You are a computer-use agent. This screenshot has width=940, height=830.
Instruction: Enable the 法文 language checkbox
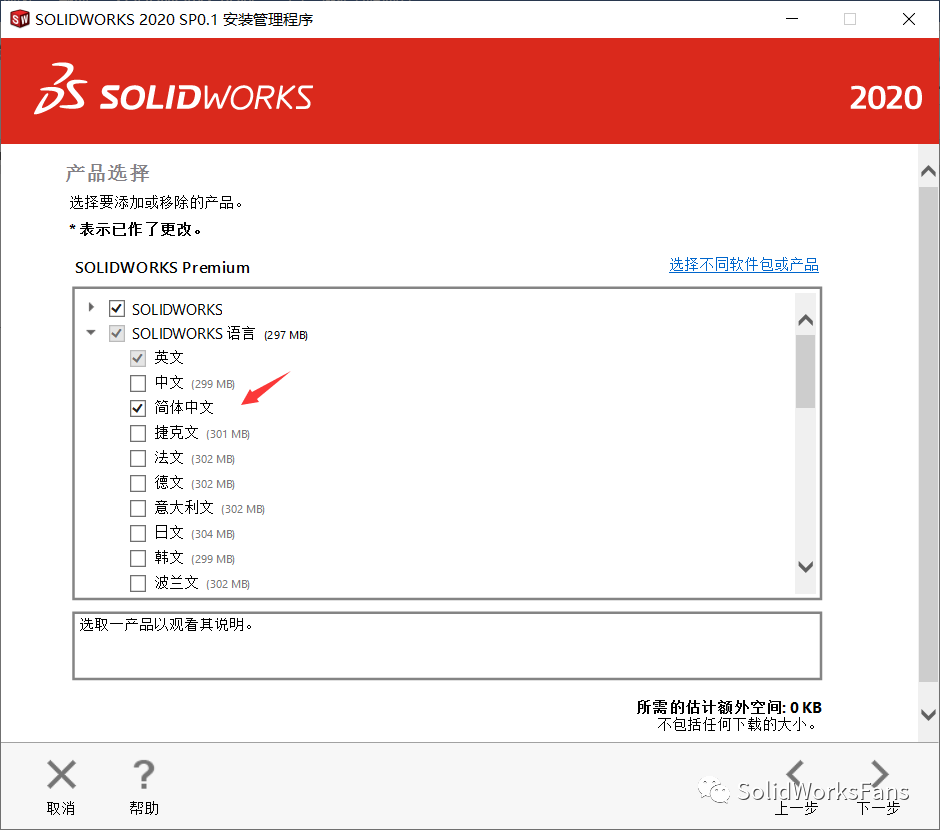[x=138, y=458]
